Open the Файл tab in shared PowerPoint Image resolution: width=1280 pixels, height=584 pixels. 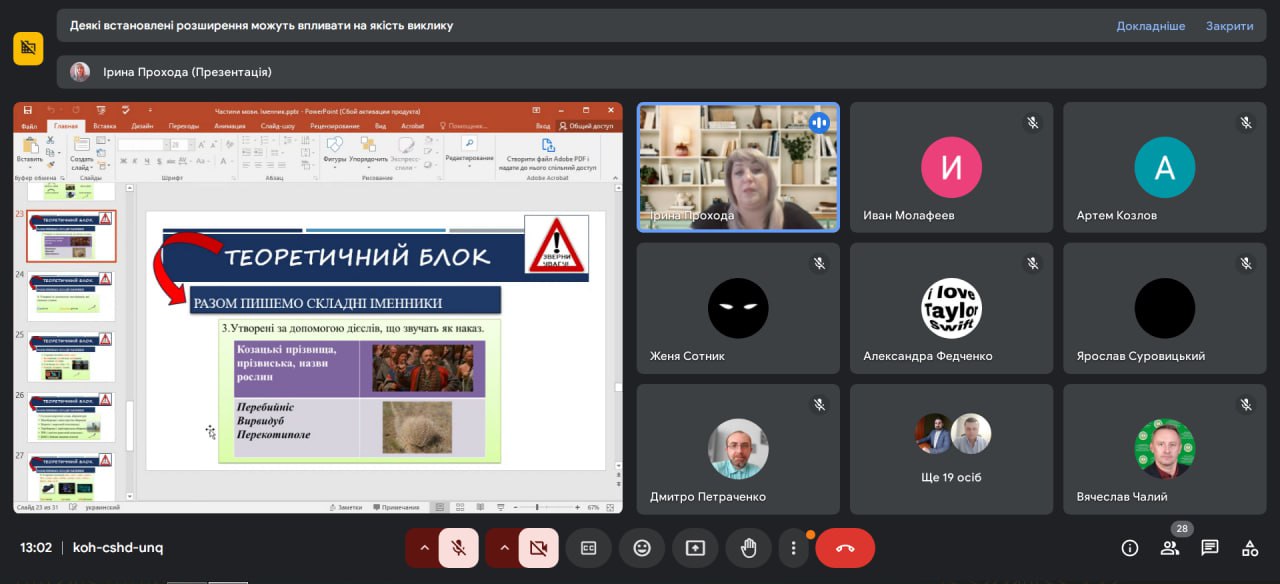[29, 127]
